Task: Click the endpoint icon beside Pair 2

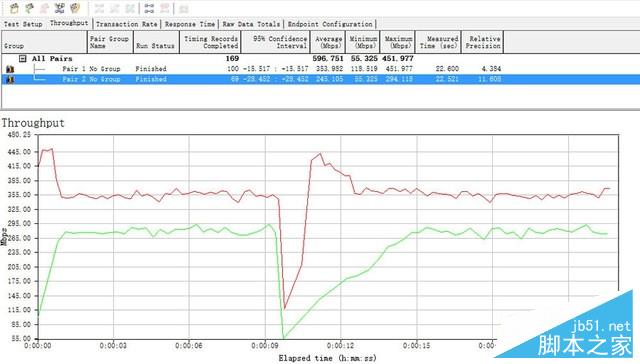Action: click(10, 79)
